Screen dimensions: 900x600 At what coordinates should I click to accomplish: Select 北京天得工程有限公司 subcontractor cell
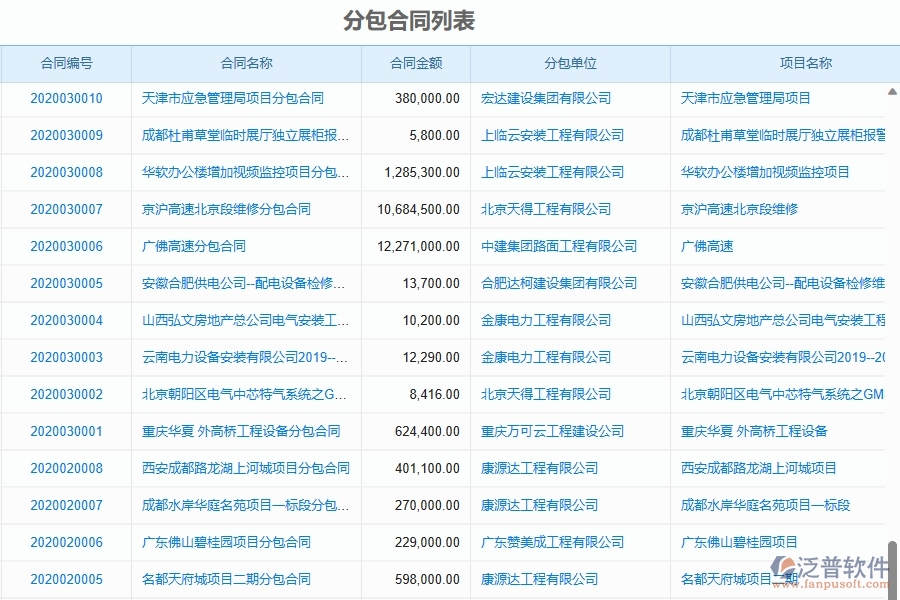pyautogui.click(x=545, y=209)
